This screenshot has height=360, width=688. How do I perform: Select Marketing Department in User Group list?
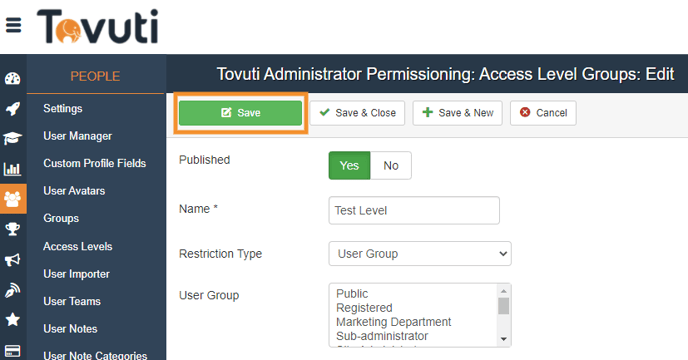[x=394, y=322]
